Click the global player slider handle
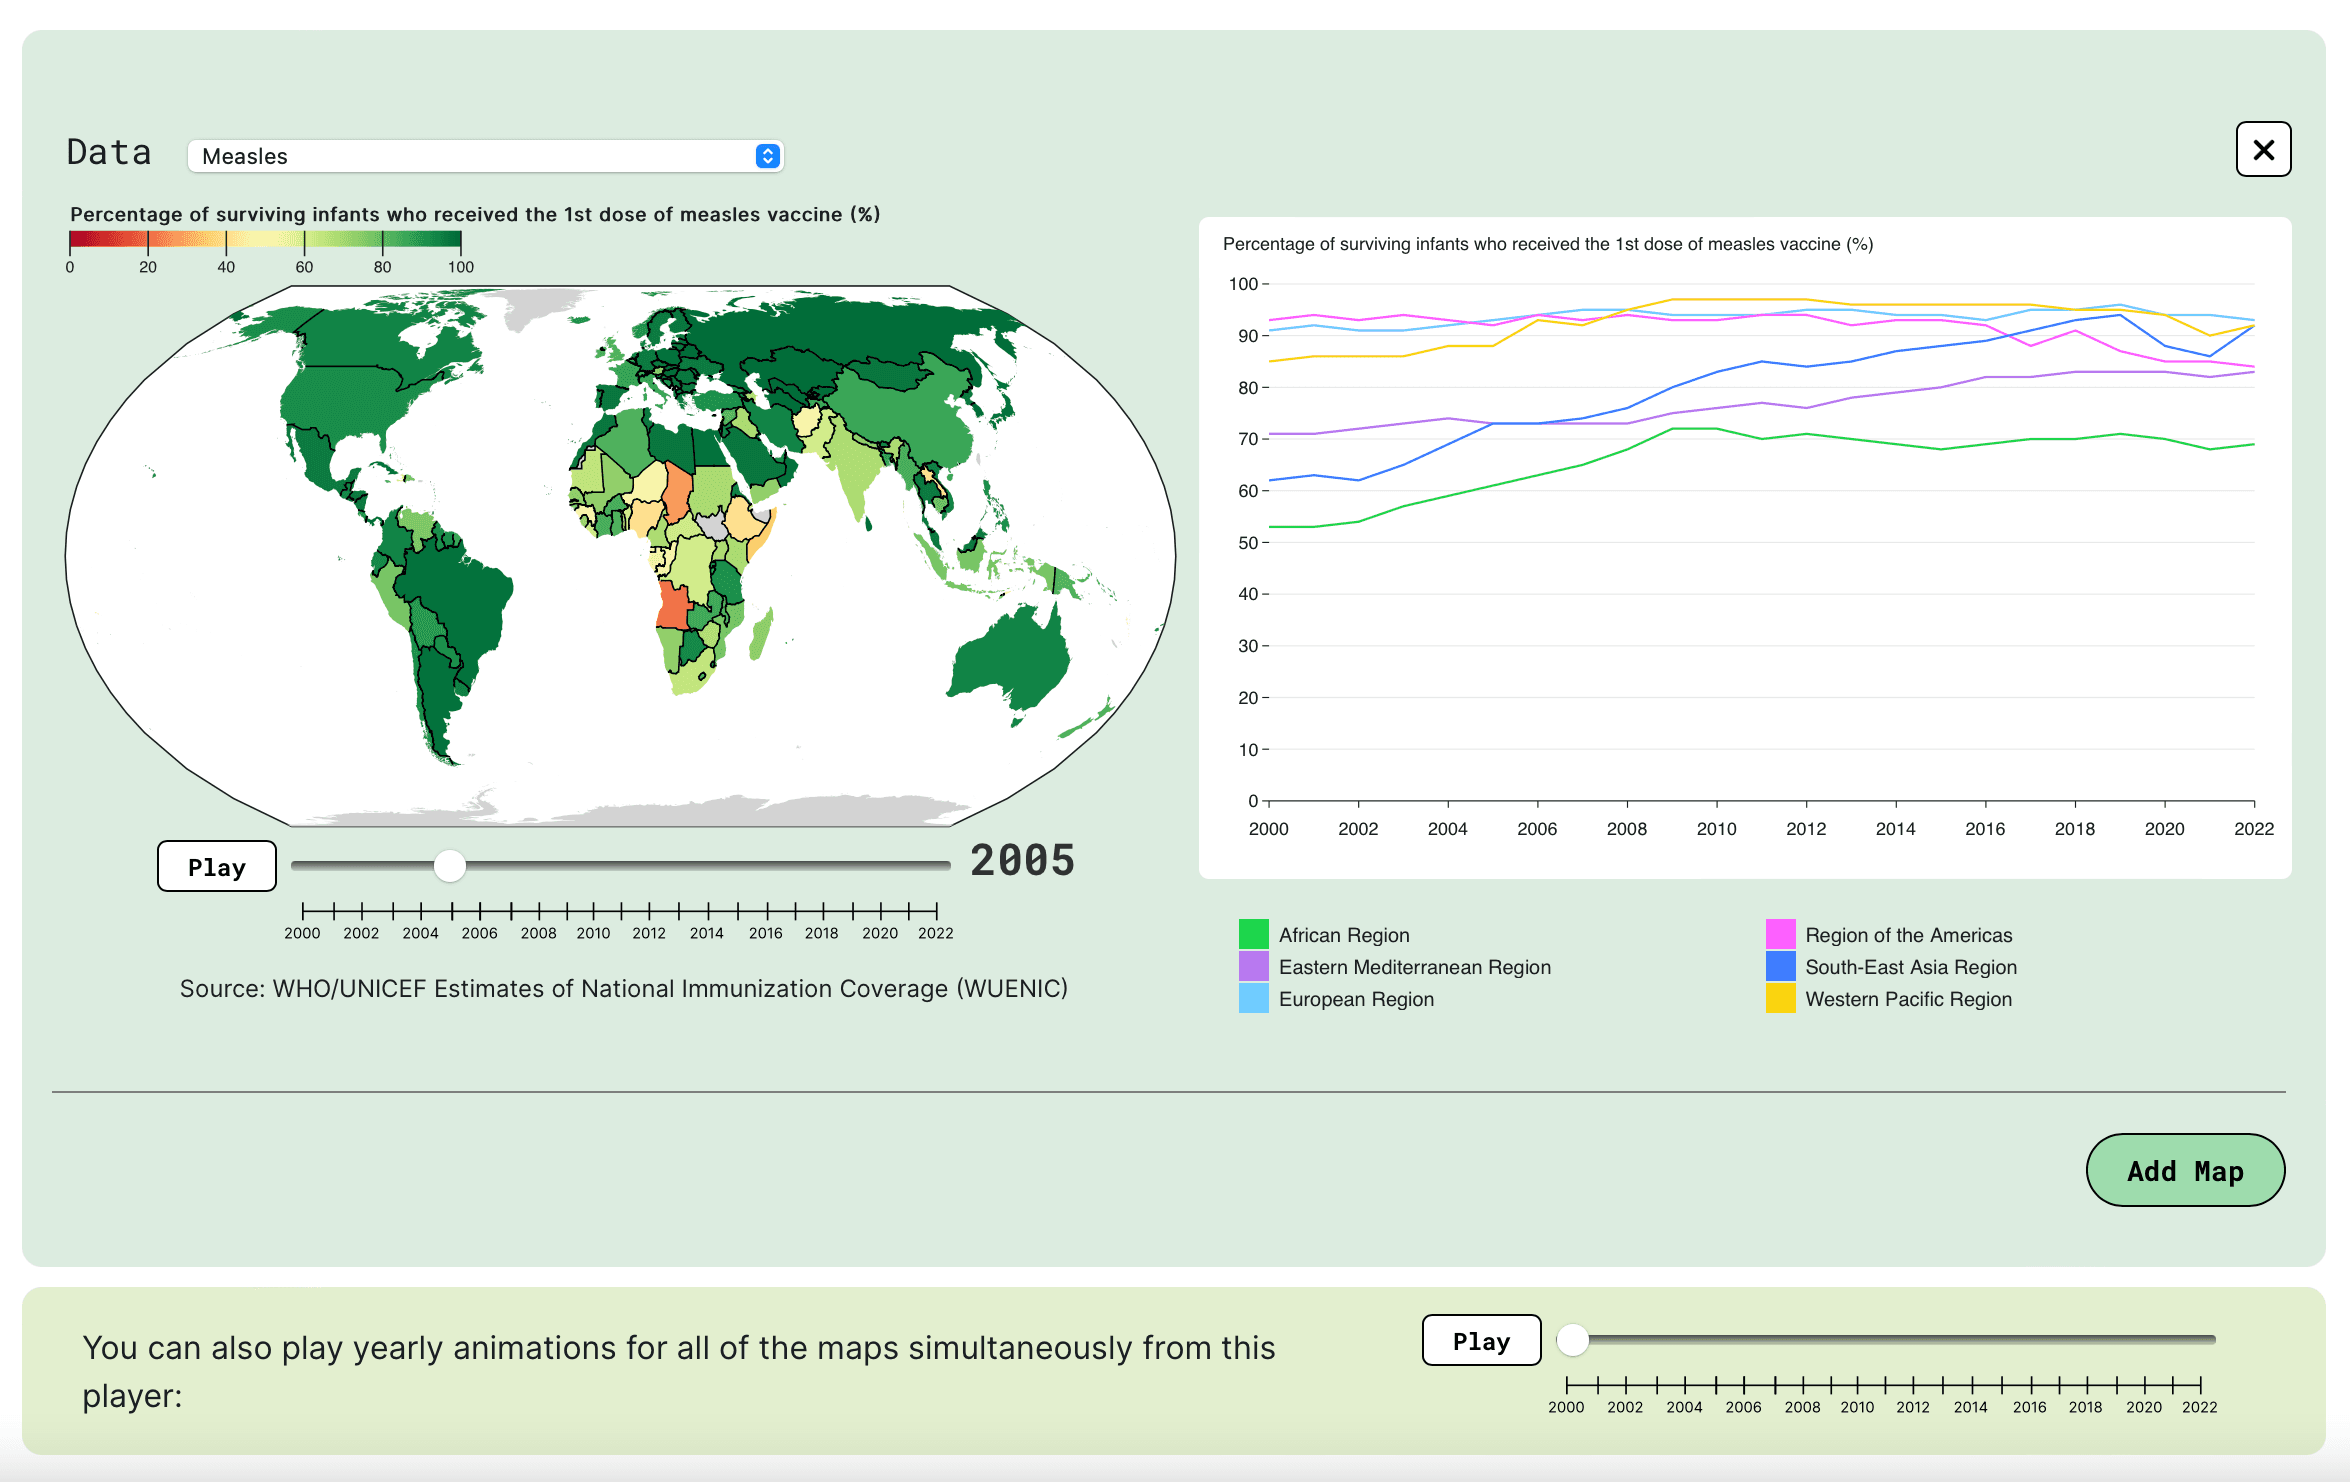2350x1482 pixels. [x=1573, y=1340]
